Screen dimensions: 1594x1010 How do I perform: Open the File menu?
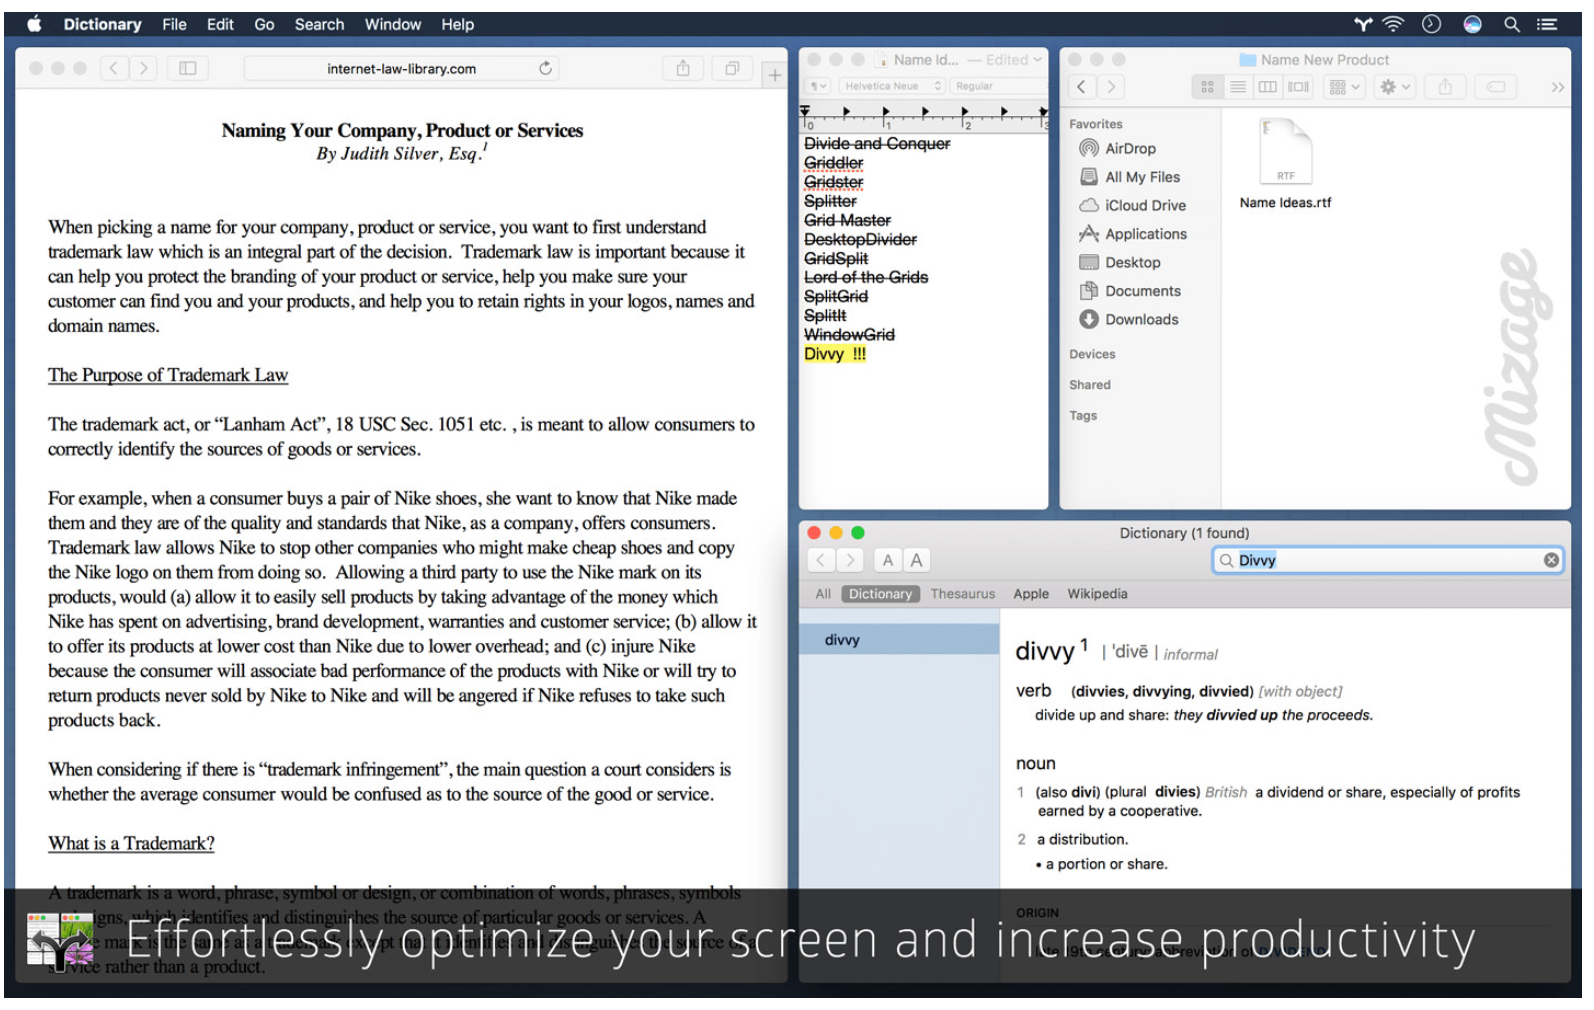pos(174,24)
